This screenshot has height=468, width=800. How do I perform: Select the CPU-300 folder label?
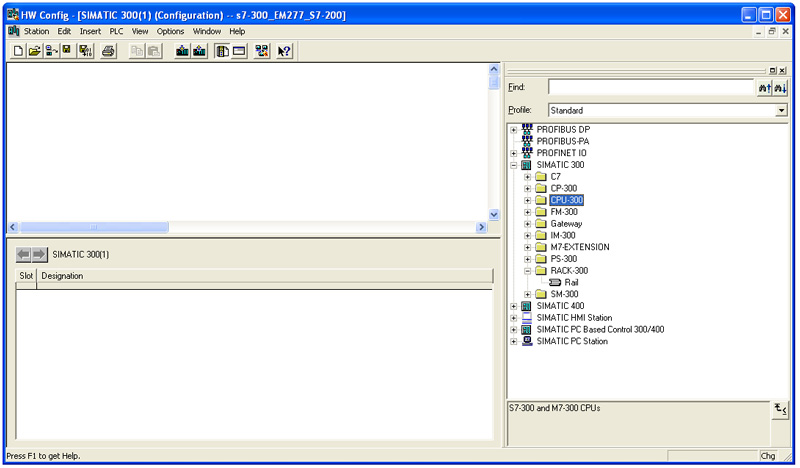point(566,200)
